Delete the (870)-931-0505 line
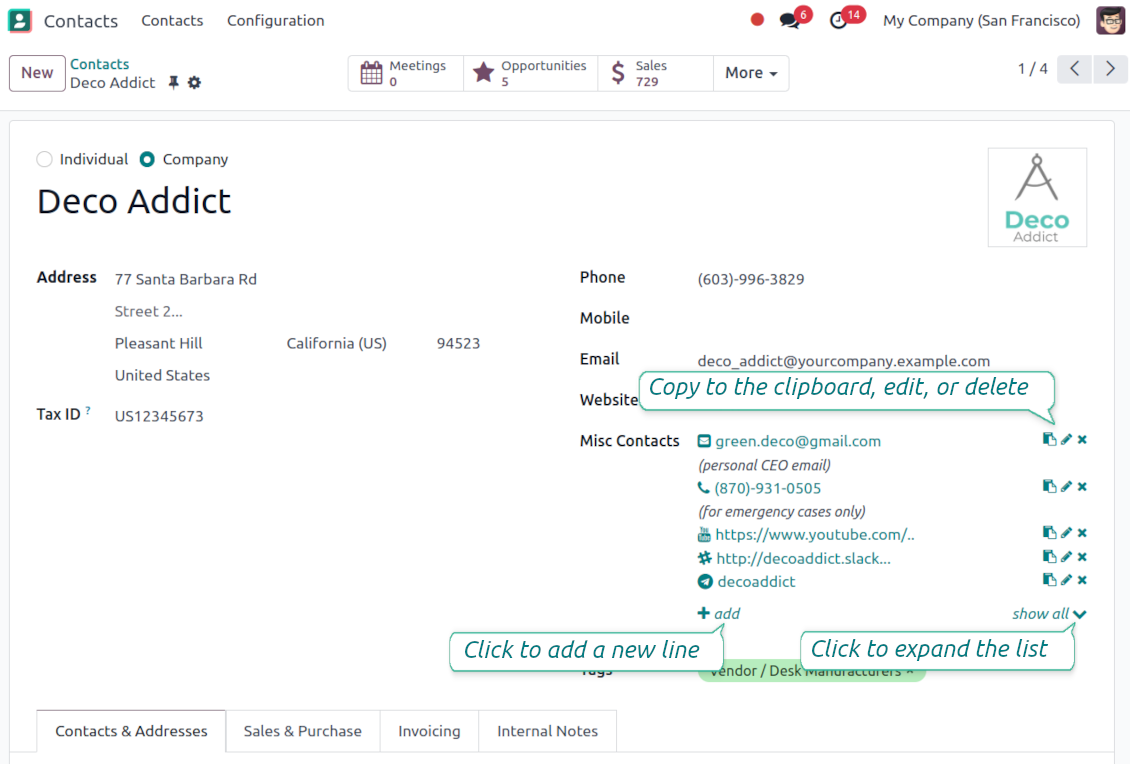This screenshot has height=764, width=1130. click(x=1082, y=487)
